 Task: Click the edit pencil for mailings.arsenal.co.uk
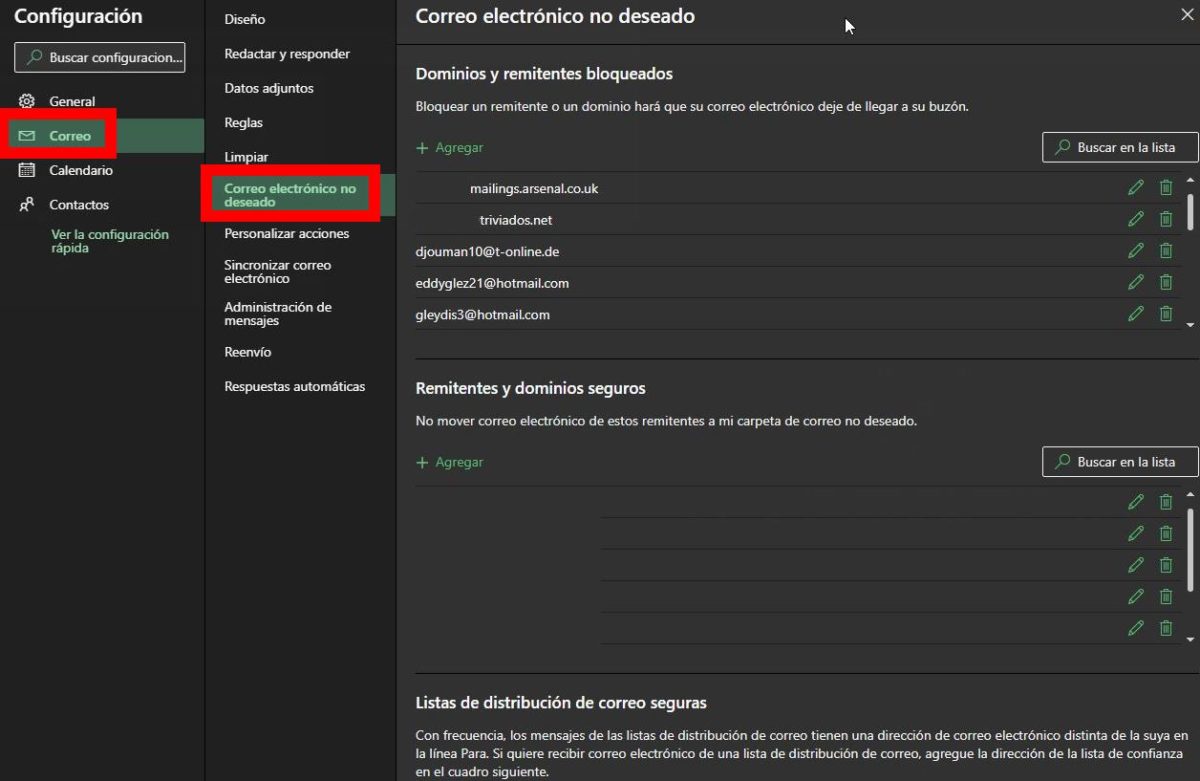point(1135,188)
